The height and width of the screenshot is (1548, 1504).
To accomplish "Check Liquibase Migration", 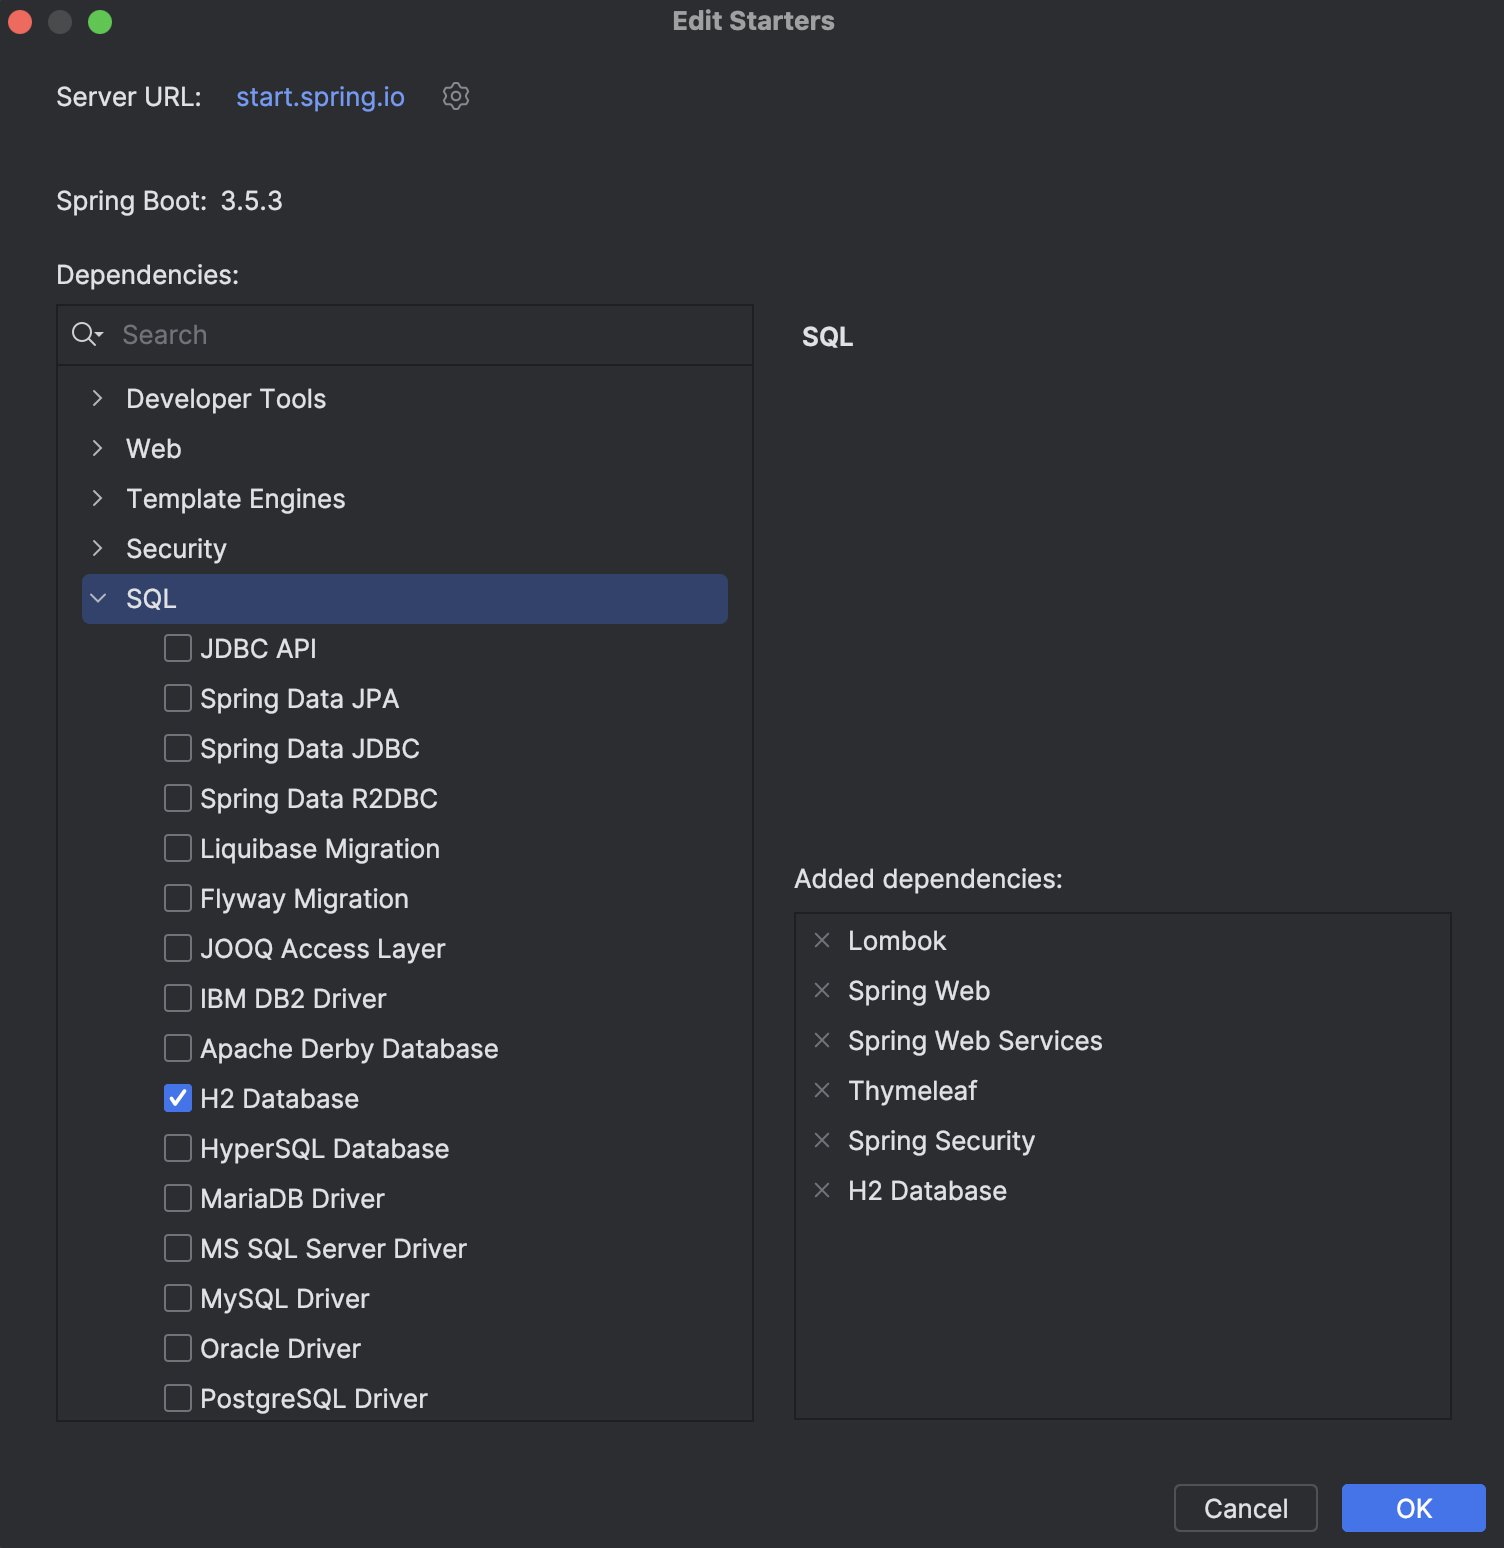I will coord(178,848).
